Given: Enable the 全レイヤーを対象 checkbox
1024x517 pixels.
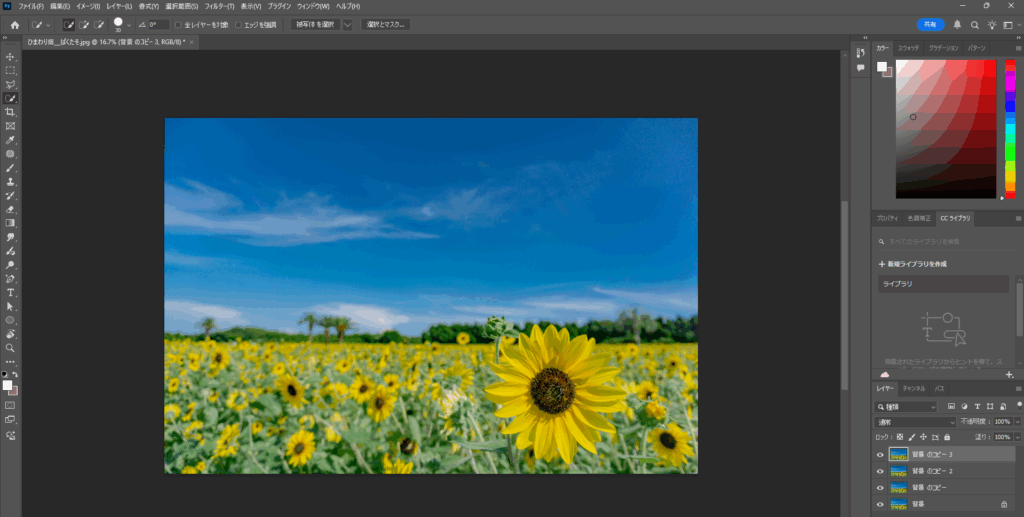Looking at the screenshot, I should pyautogui.click(x=178, y=24).
